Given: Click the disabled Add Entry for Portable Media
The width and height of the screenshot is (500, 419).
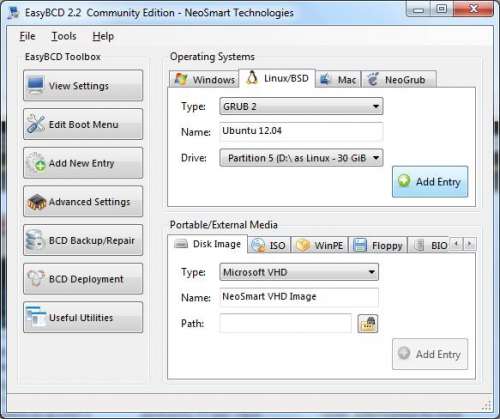Looking at the screenshot, I should pos(430,354).
